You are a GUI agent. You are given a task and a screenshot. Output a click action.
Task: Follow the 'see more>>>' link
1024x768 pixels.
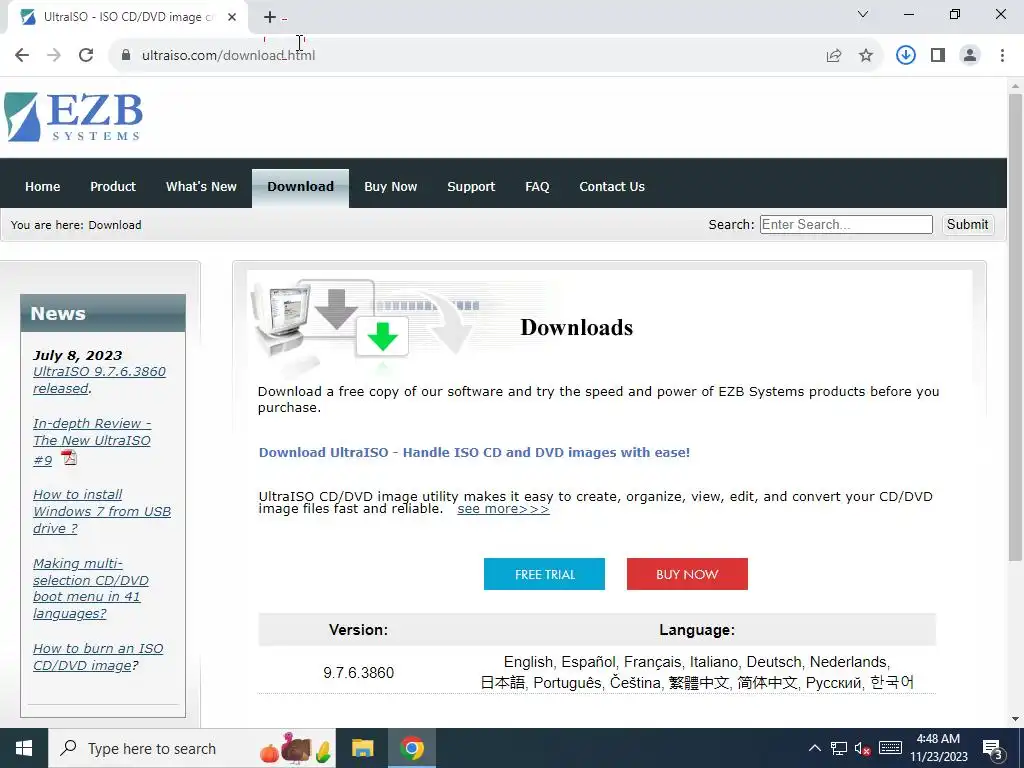[503, 509]
